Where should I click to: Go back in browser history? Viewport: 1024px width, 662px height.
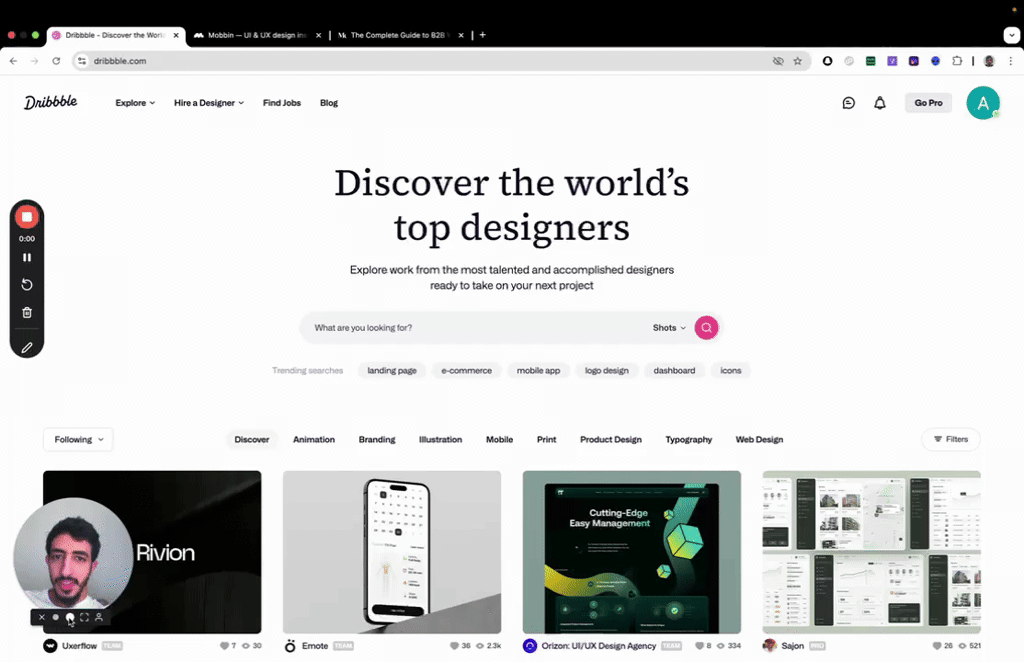click(14, 61)
